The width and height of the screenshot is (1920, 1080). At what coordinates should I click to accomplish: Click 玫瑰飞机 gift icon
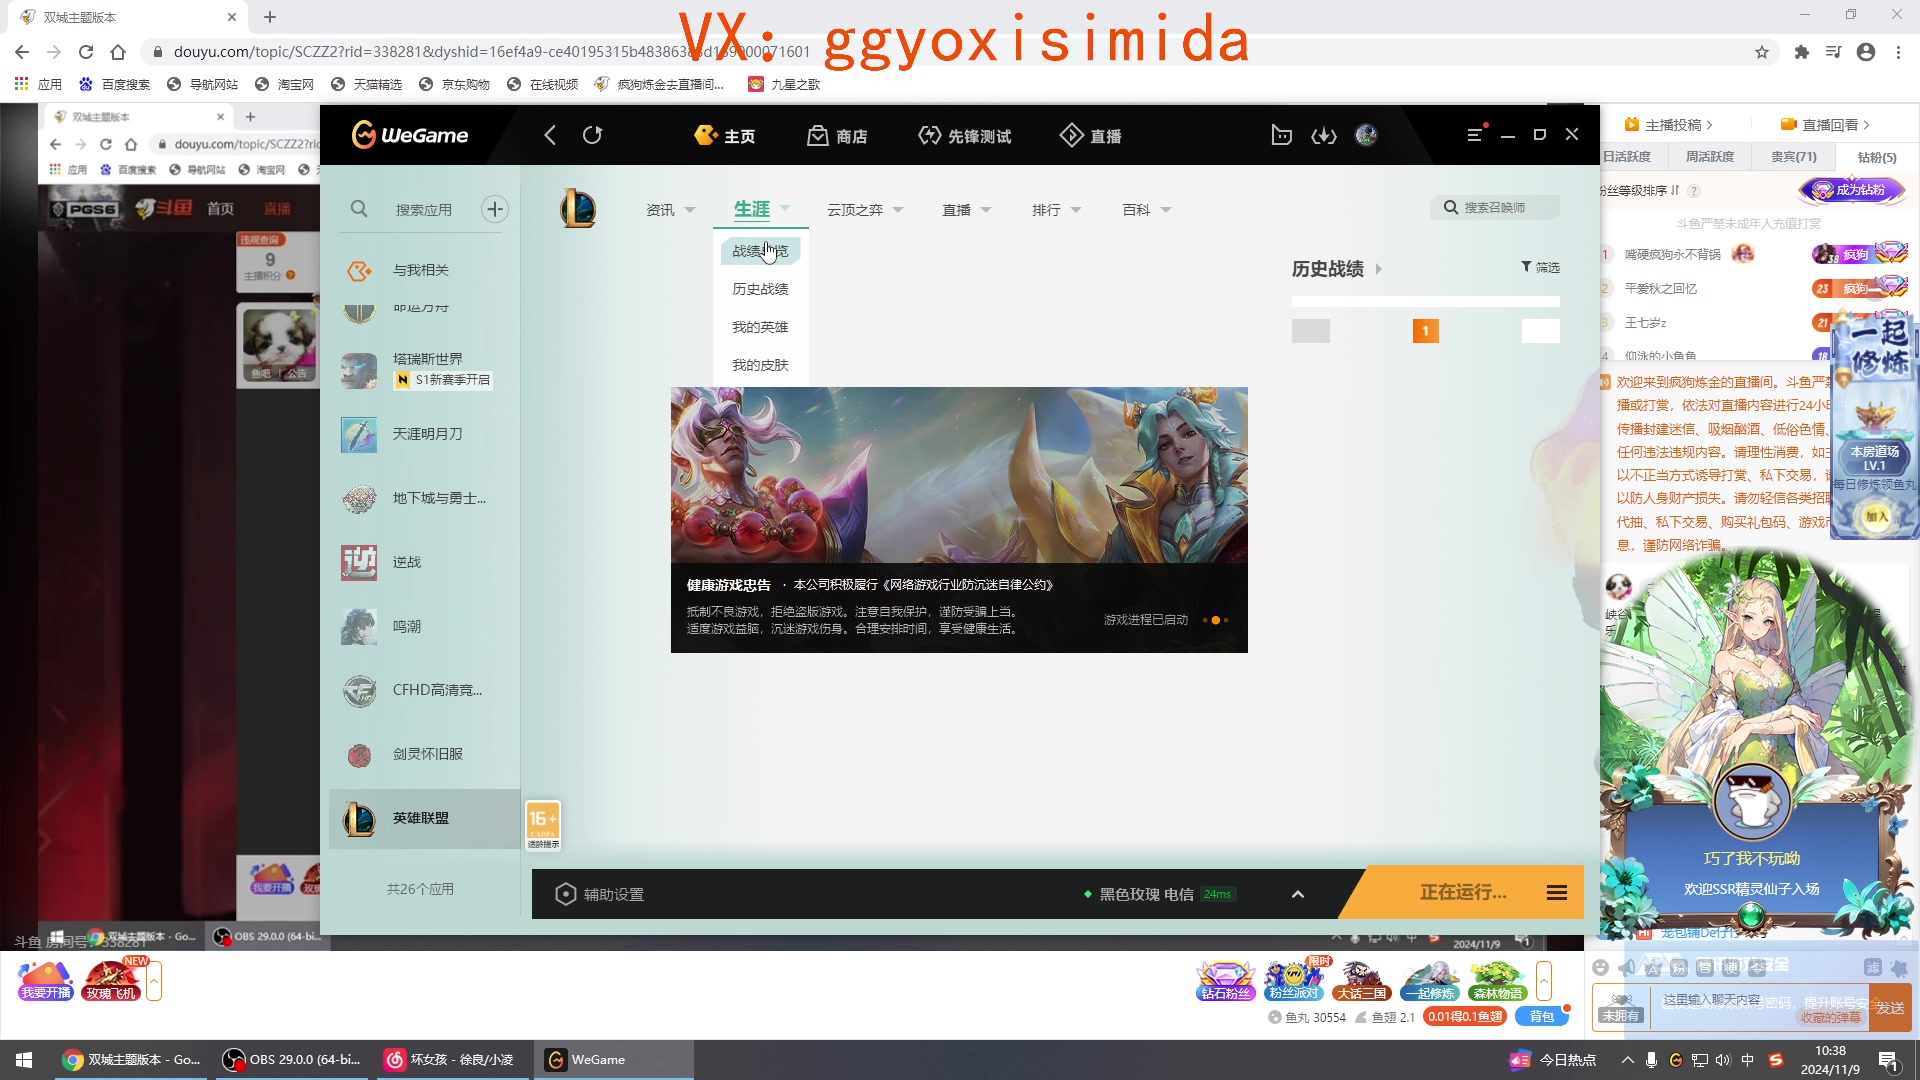point(111,981)
